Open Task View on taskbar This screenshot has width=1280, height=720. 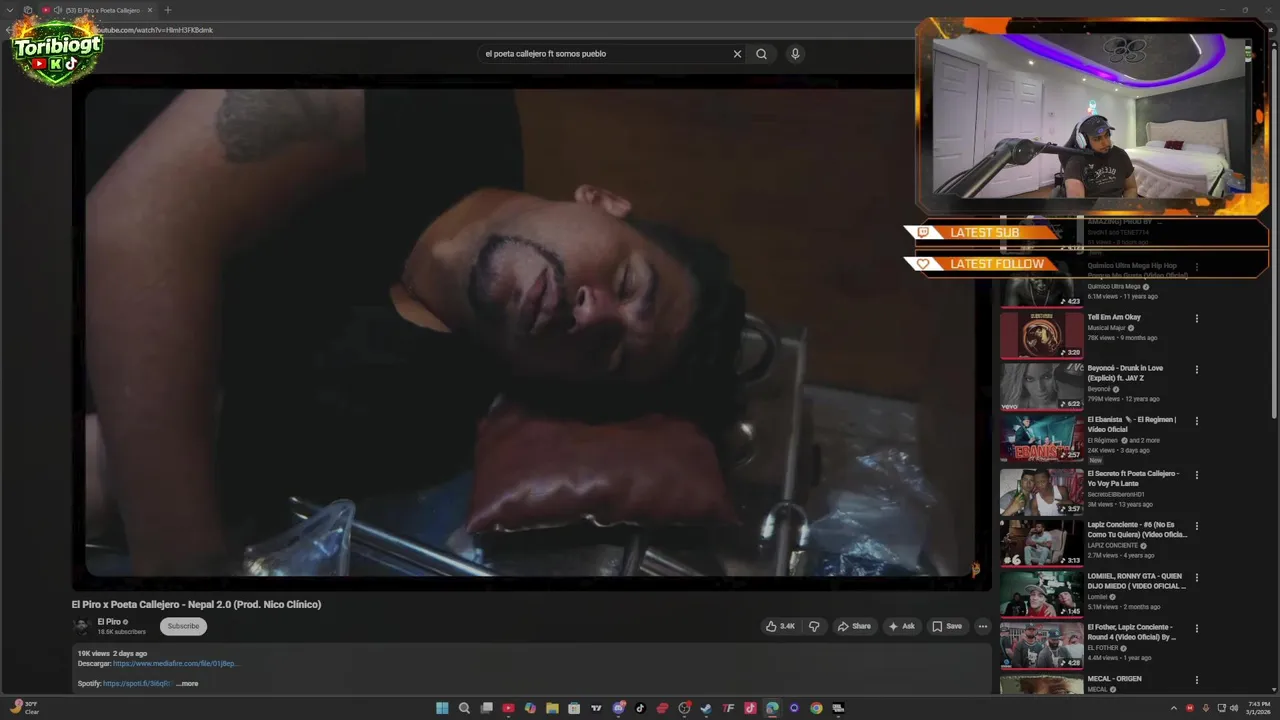tap(486, 708)
